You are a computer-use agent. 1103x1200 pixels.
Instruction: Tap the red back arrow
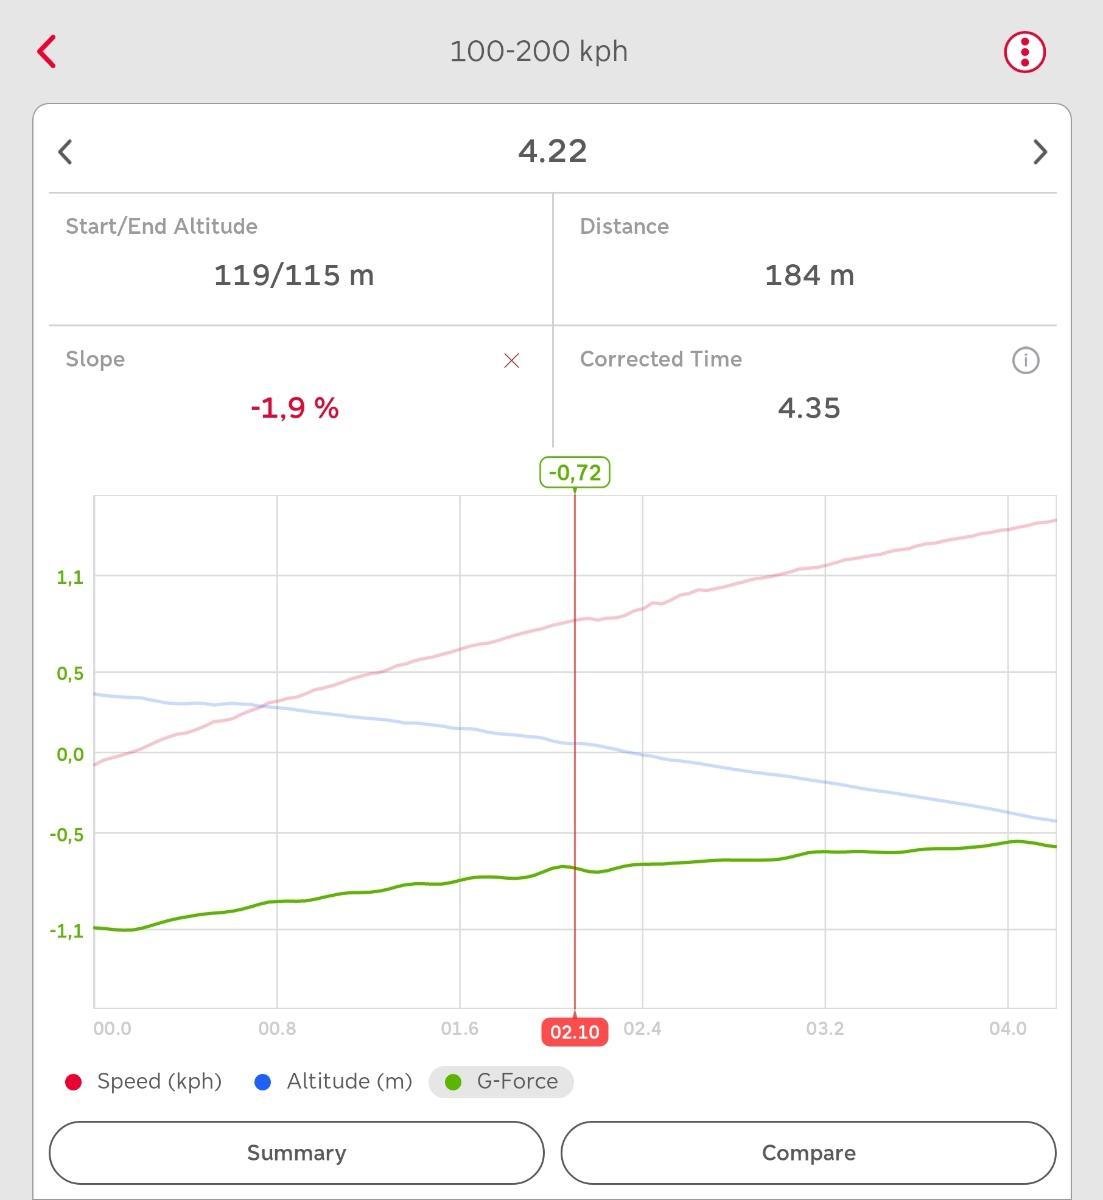[47, 52]
